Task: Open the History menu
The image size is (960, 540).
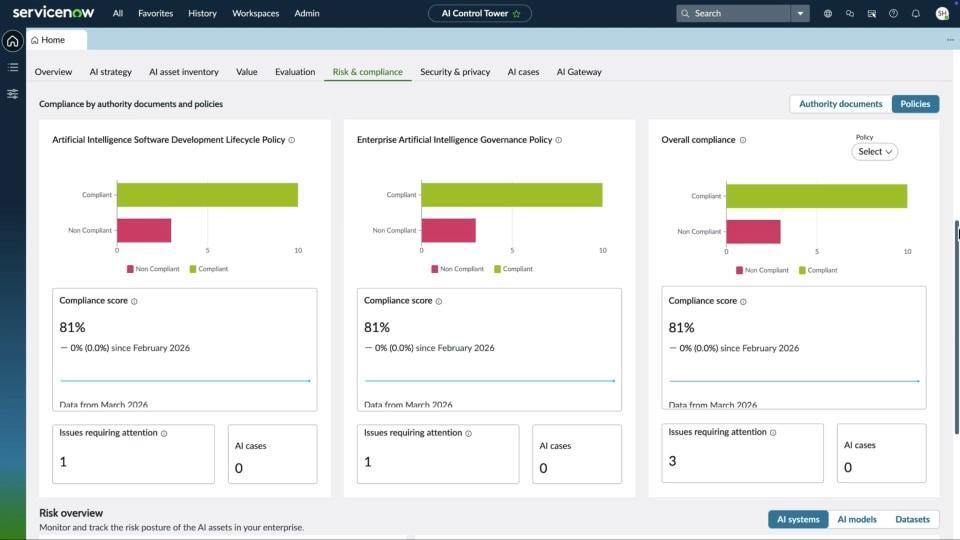Action: [x=202, y=13]
